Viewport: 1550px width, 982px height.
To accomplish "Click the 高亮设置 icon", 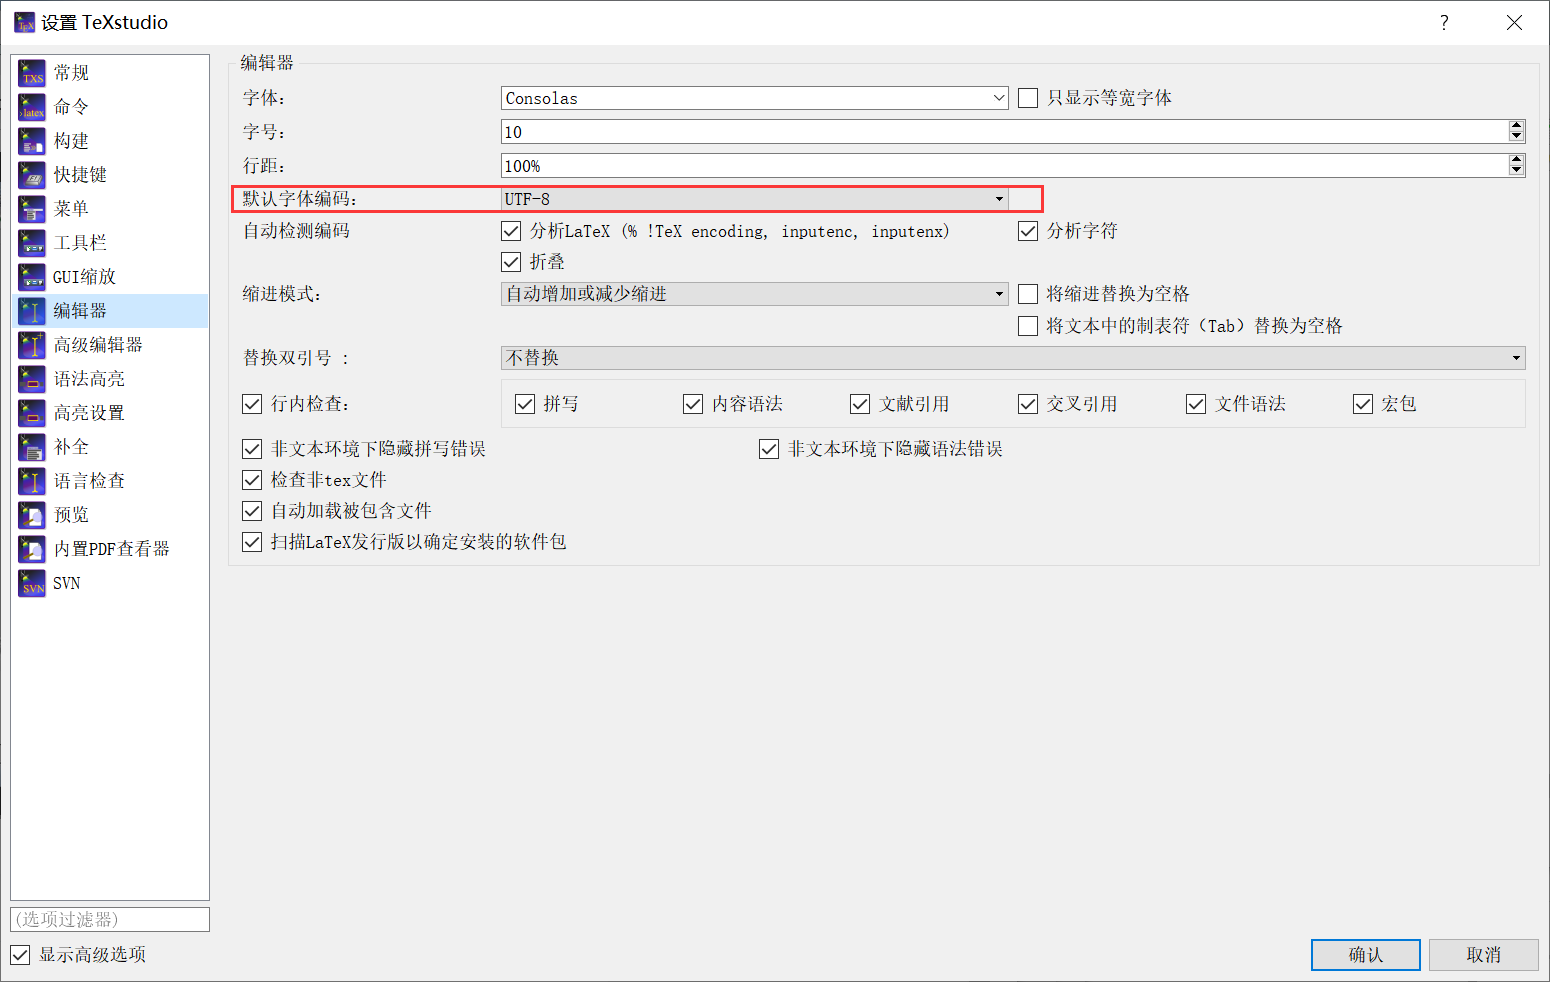I will click(32, 413).
